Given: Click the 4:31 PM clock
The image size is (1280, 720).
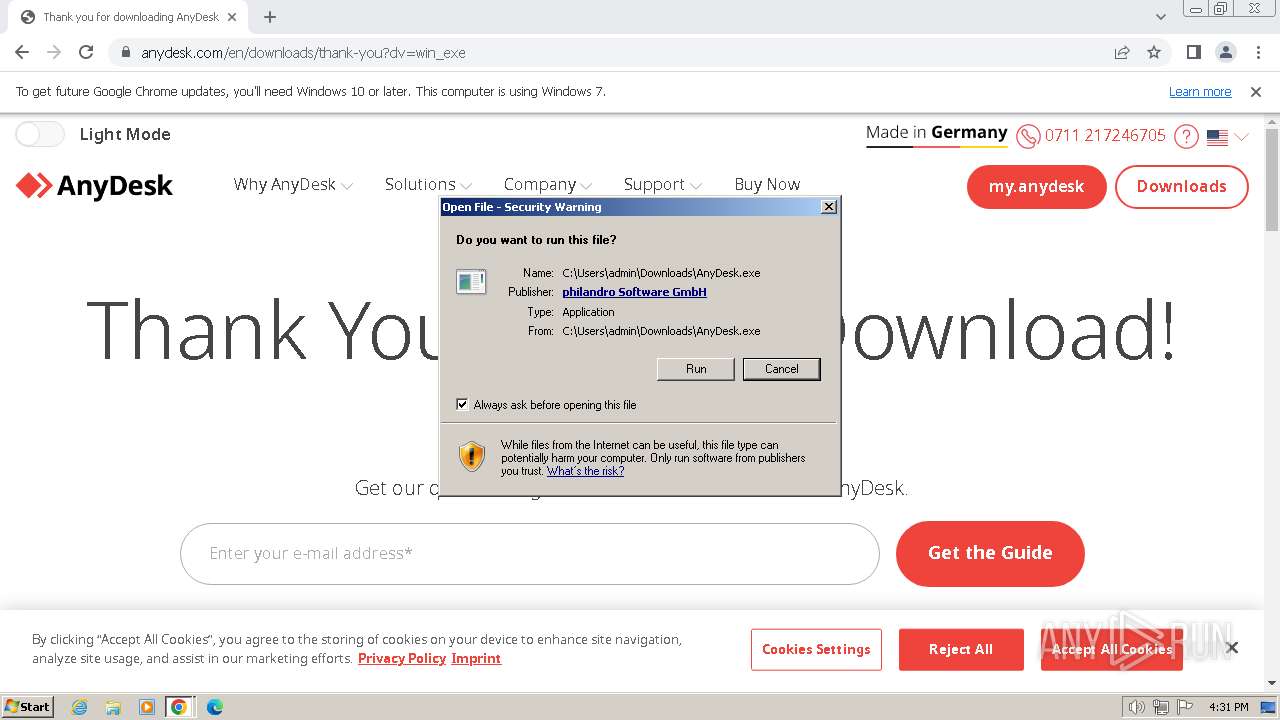Looking at the screenshot, I should pos(1229,707).
